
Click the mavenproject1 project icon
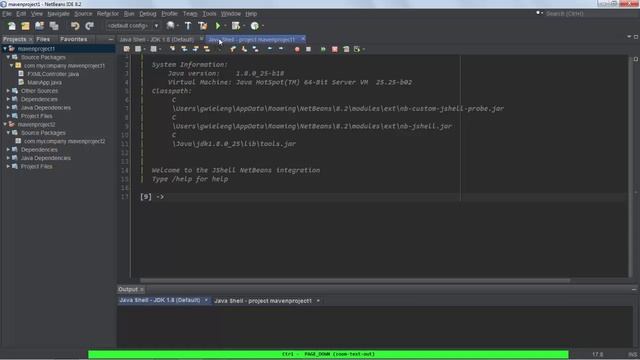click(x=12, y=49)
